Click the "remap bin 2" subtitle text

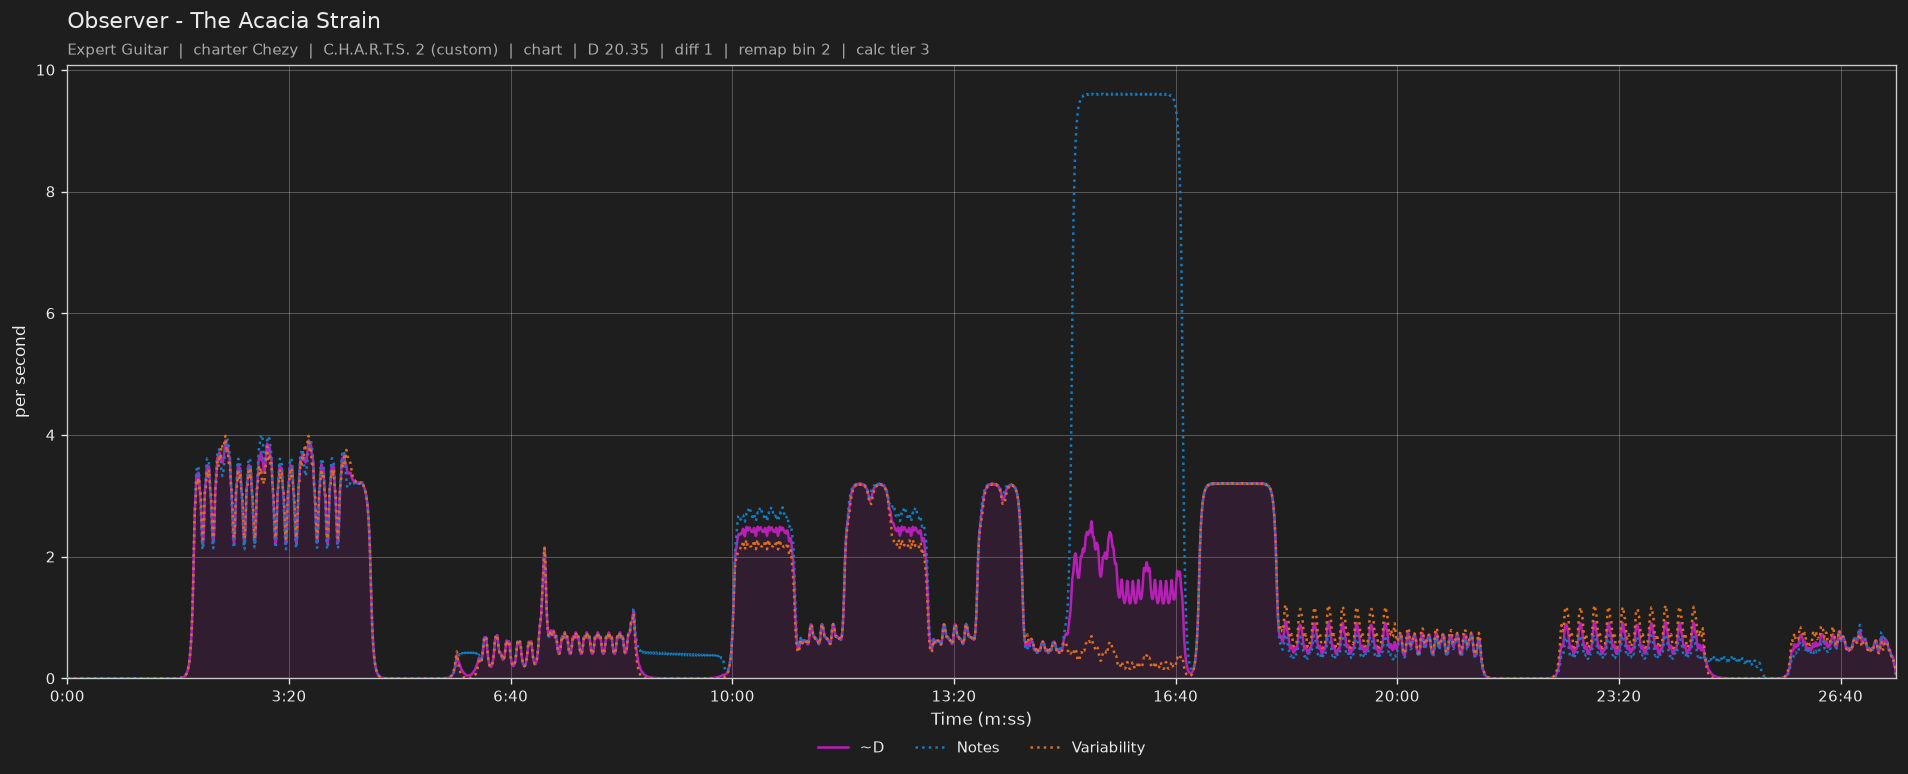click(x=784, y=50)
